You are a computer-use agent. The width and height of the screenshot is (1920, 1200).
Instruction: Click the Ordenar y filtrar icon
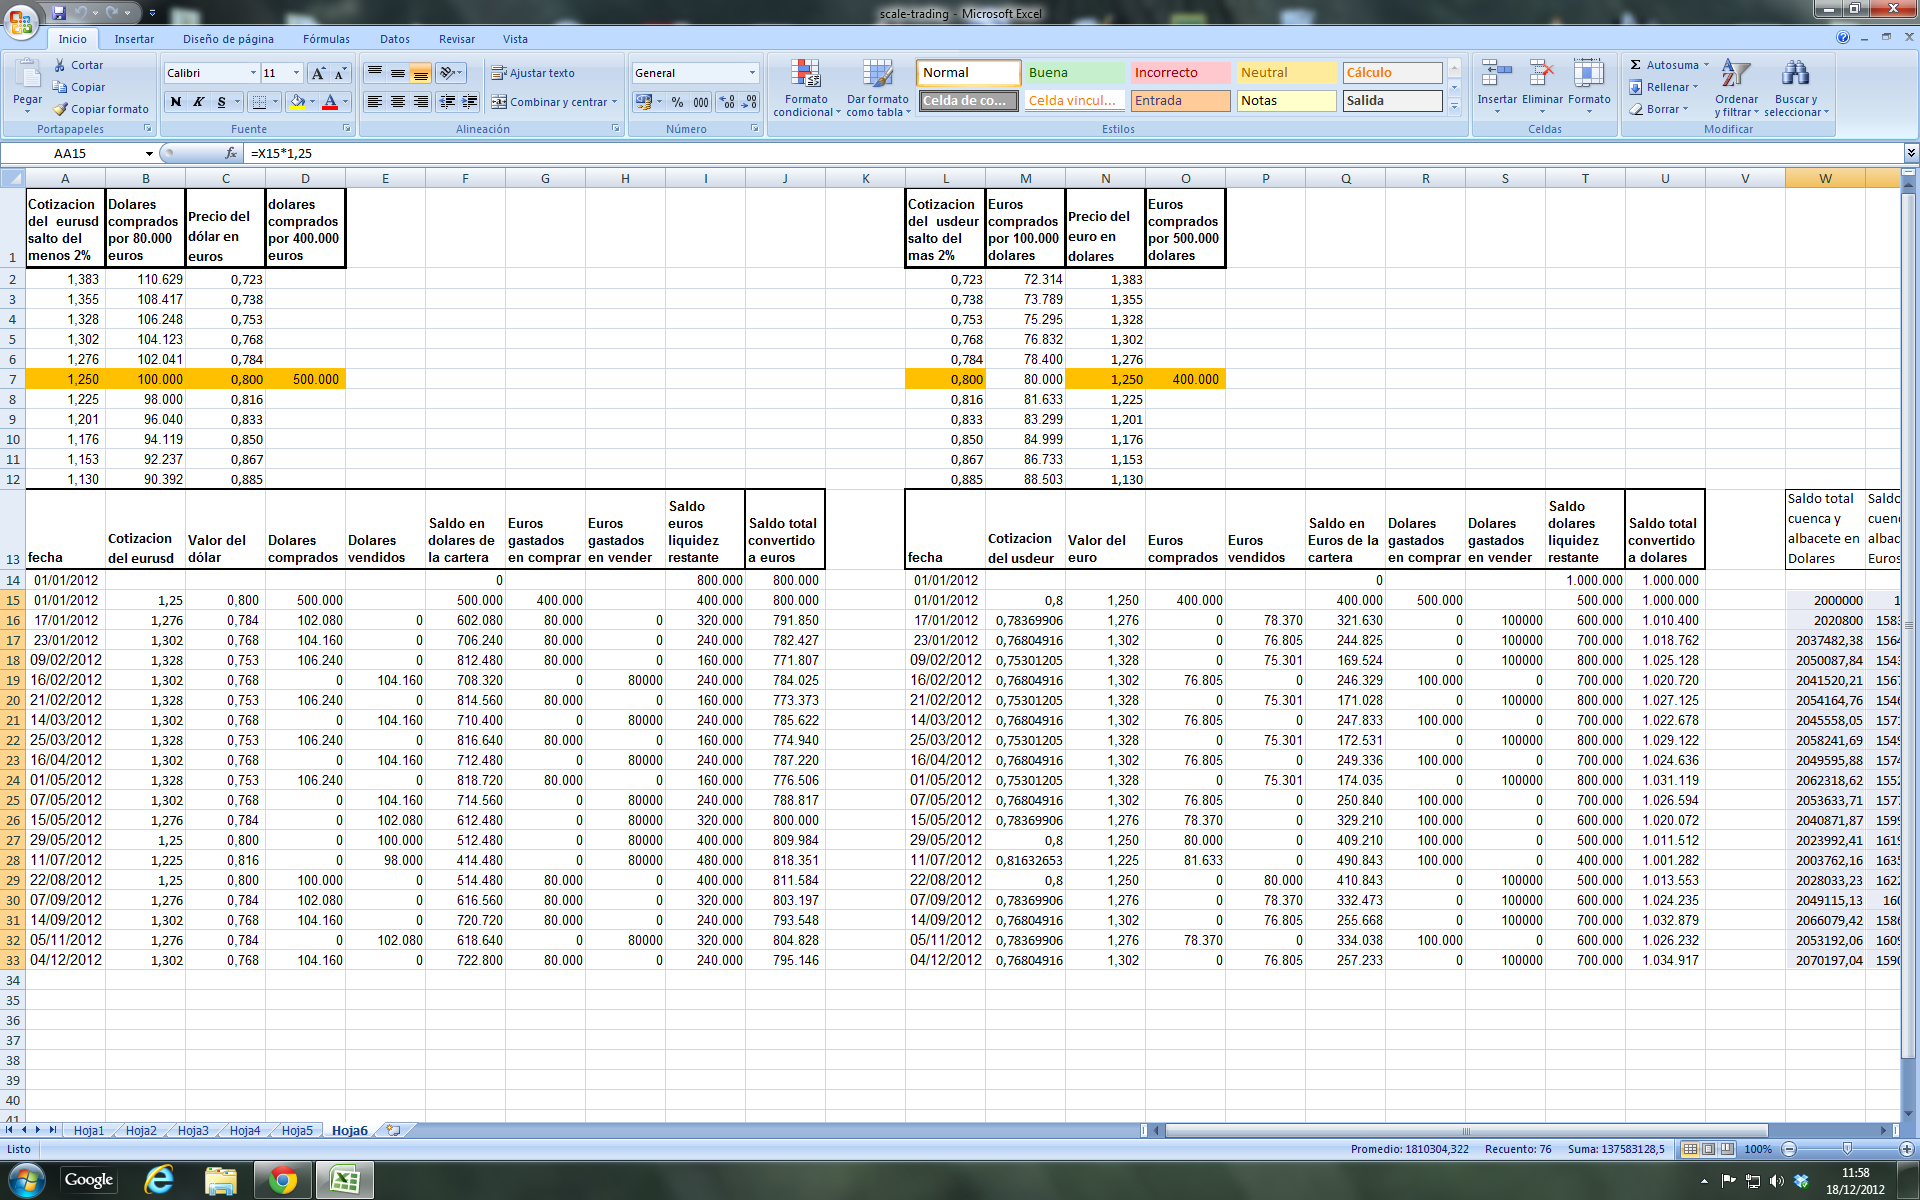coord(1736,88)
